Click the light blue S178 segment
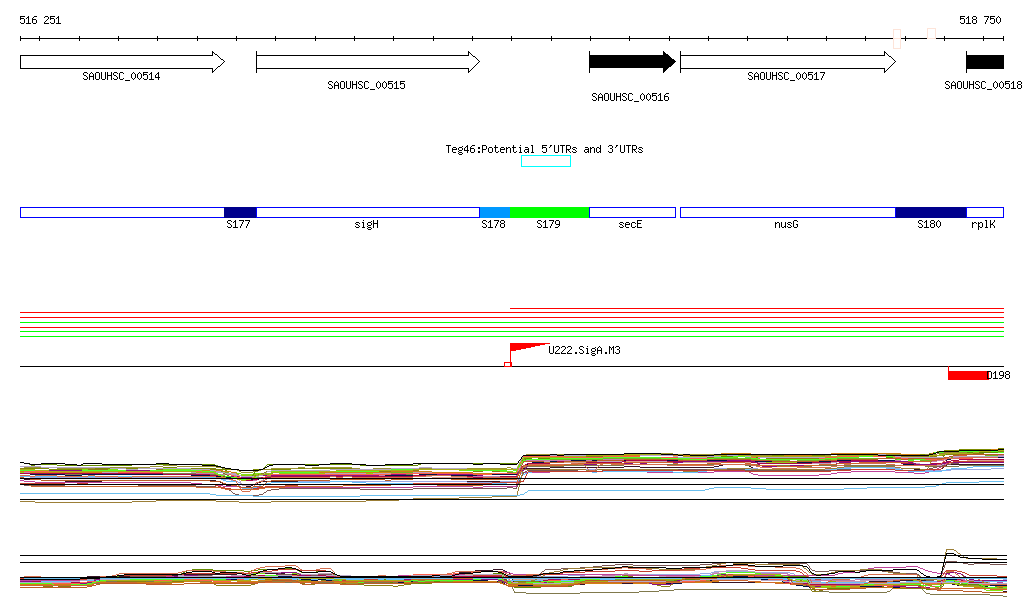The width and height of the screenshot is (1024, 611). pos(494,212)
